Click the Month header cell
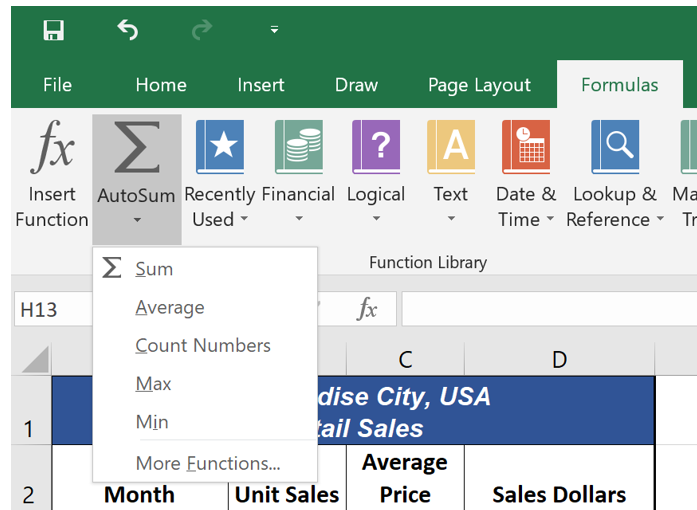 coord(140,494)
